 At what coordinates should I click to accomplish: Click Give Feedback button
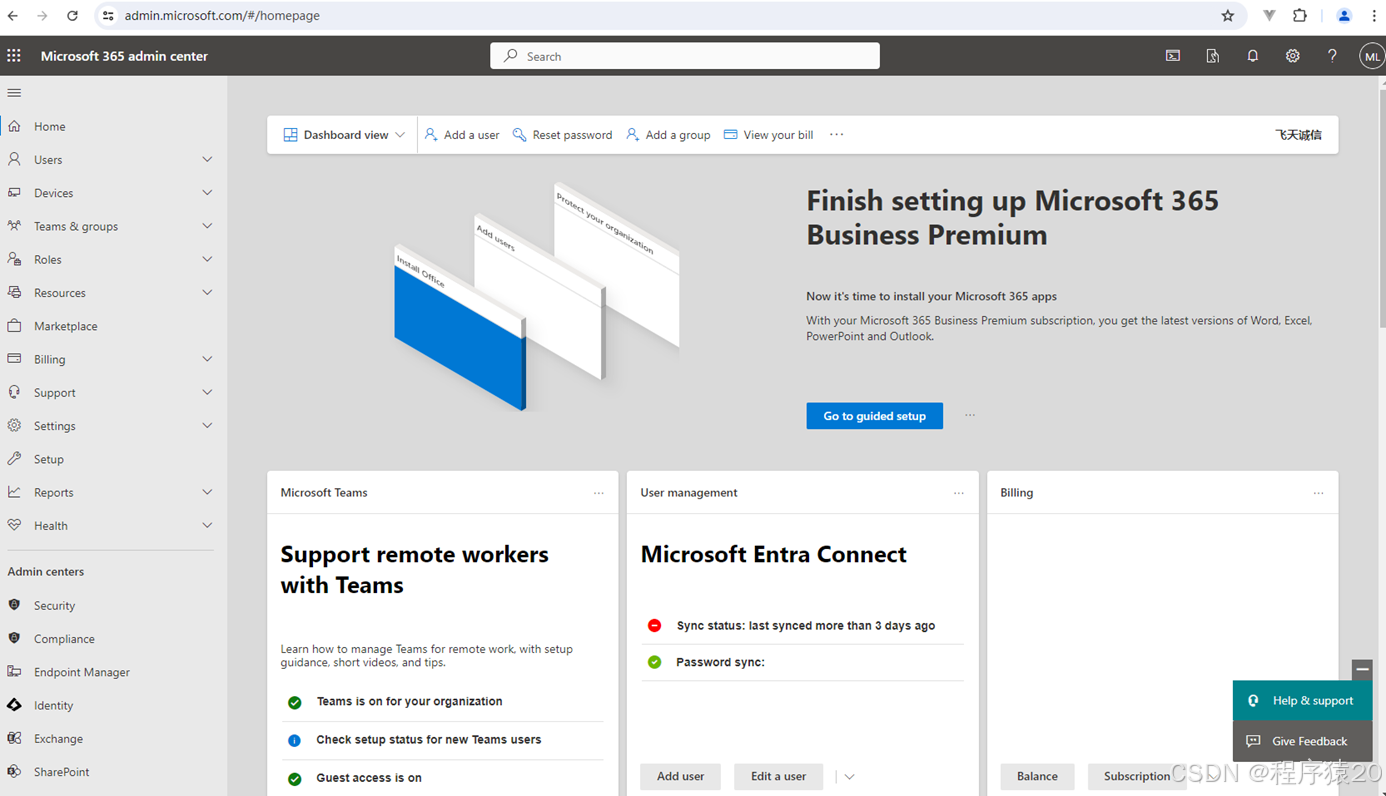point(1302,741)
